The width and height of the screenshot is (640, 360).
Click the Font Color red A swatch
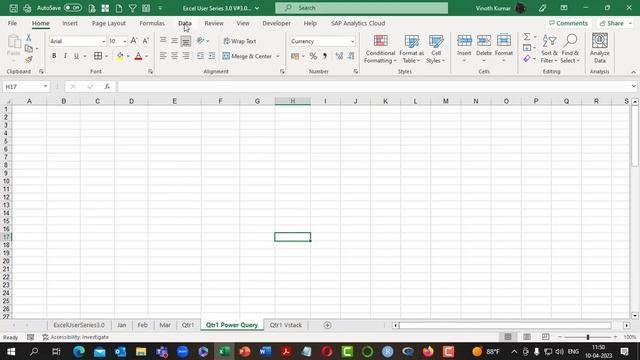pyautogui.click(x=138, y=56)
